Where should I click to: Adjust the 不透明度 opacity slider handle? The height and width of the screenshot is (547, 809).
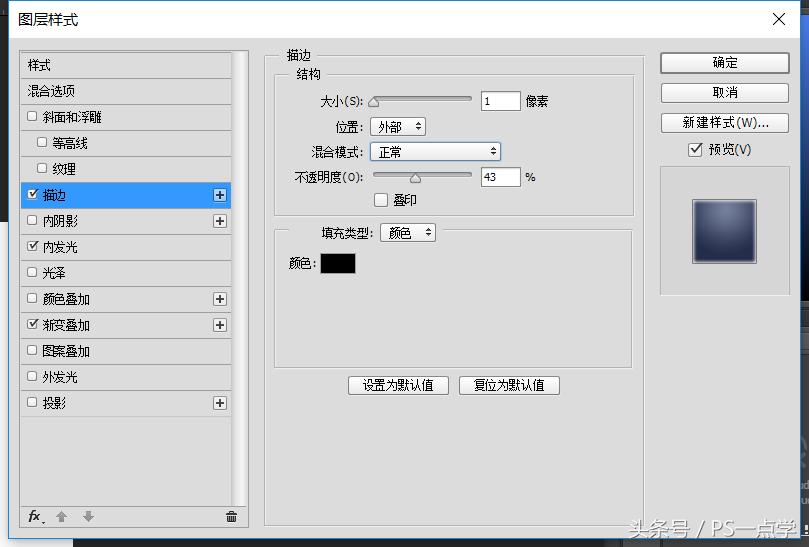click(415, 179)
